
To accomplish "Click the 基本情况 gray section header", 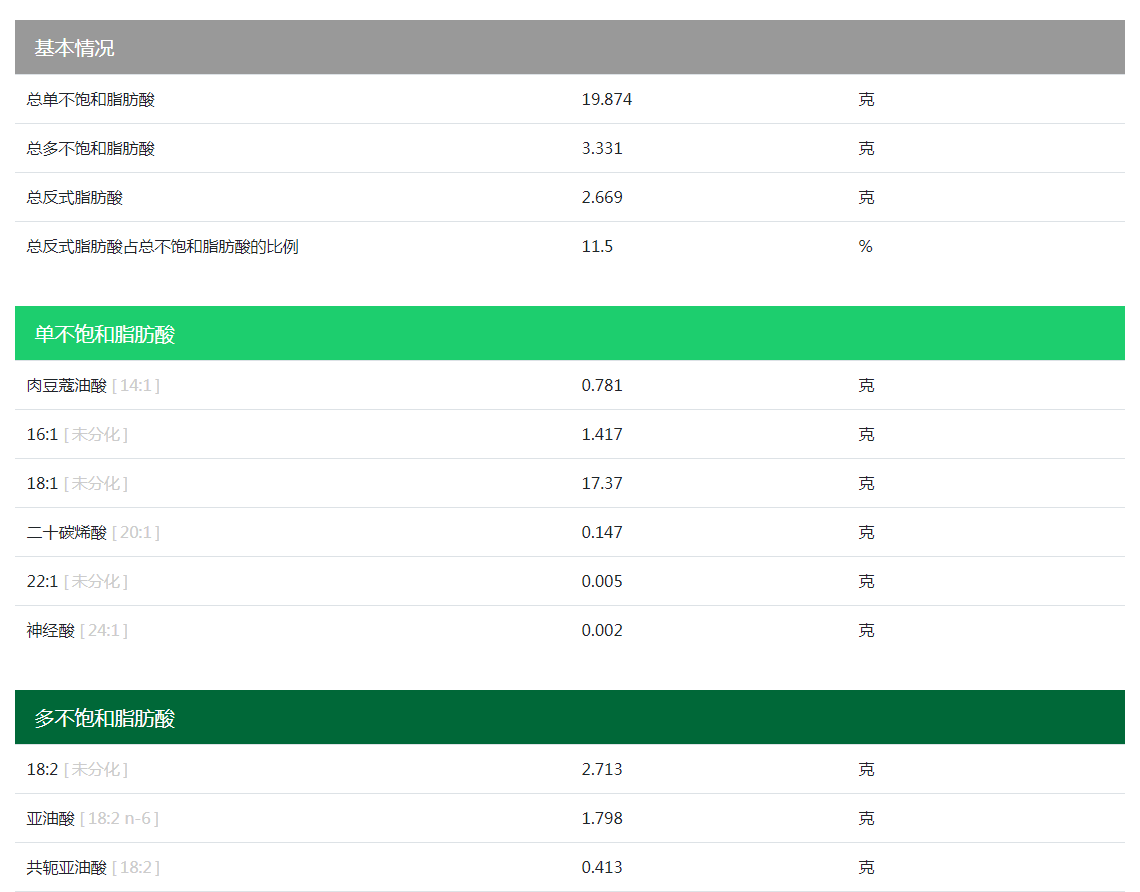I will (x=74, y=48).
